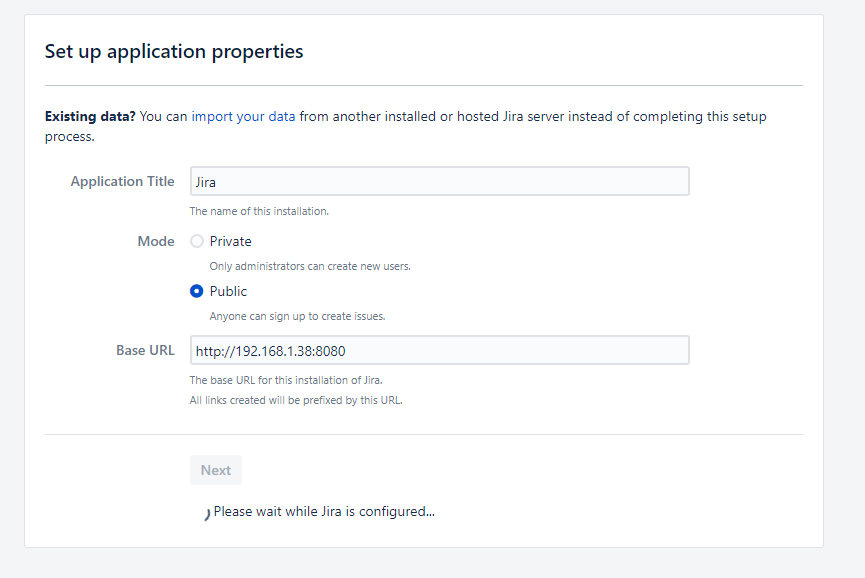Viewport: 865px width, 578px height.
Task: Click the bold 'Existing data?' text
Action: [90, 116]
